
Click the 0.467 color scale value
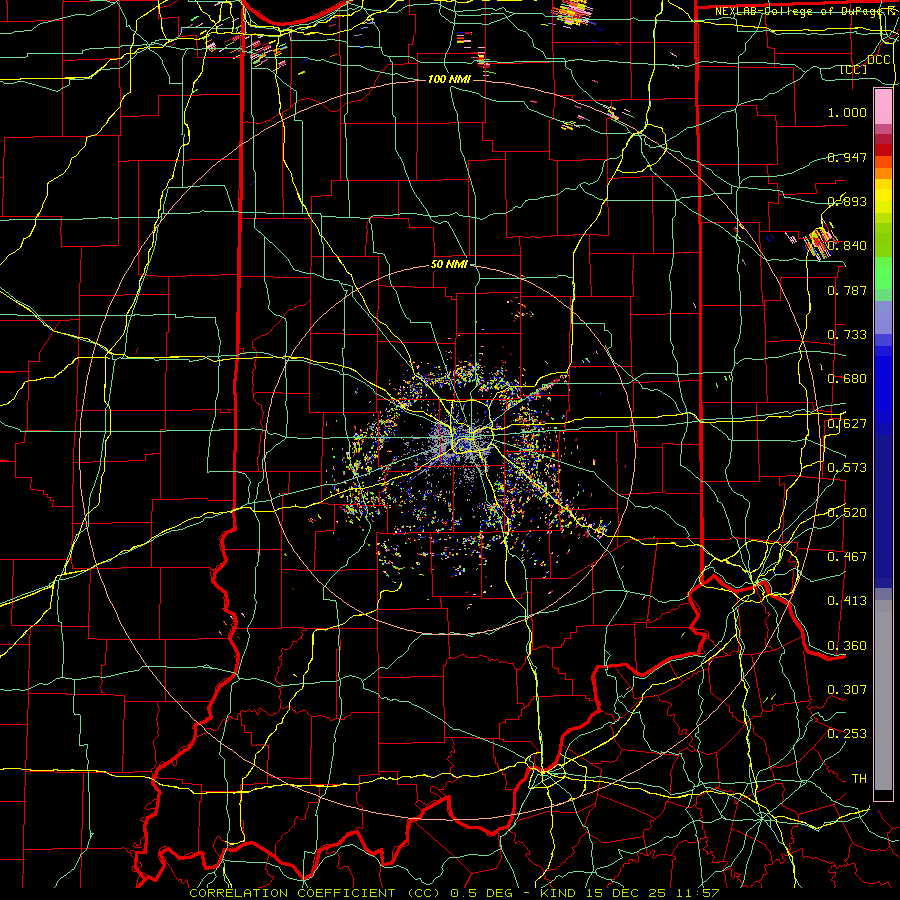(x=847, y=557)
